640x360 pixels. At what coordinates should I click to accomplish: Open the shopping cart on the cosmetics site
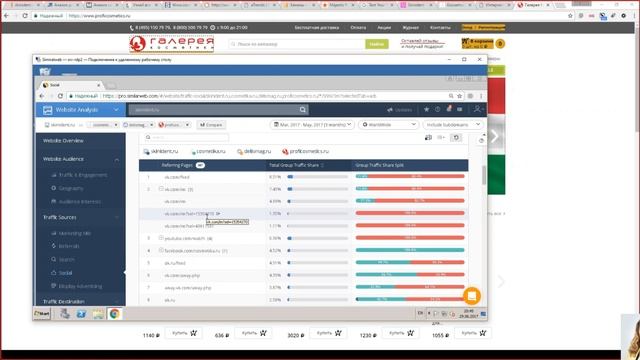click(x=482, y=43)
